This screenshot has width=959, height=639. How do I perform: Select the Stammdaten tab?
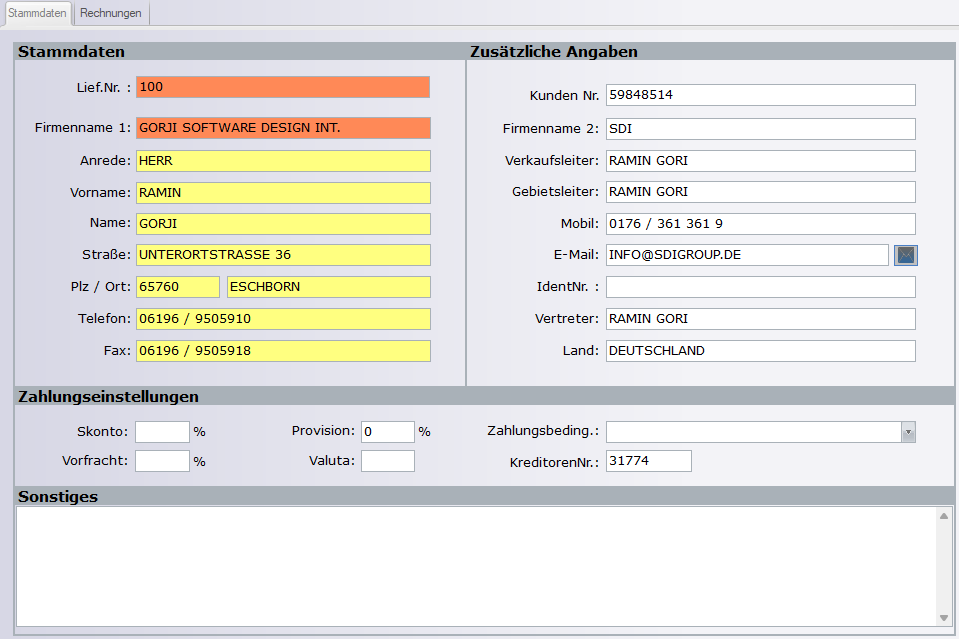[37, 13]
